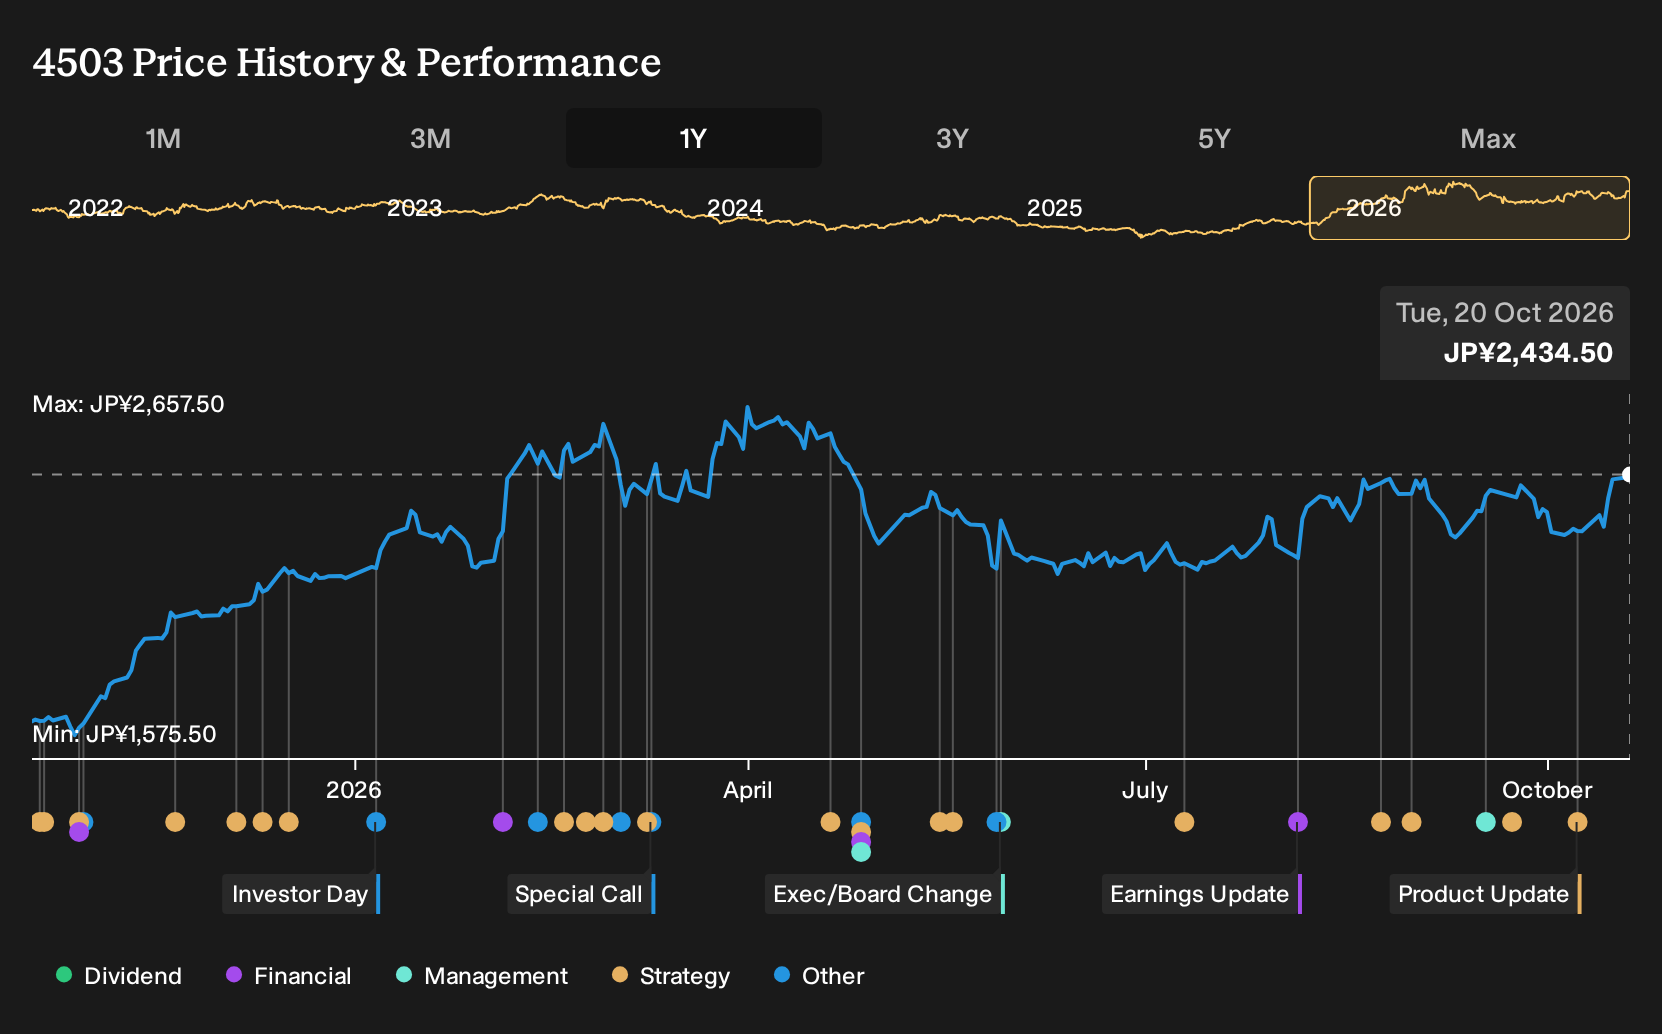
Task: Open the Special Call event label
Action: pos(580,894)
